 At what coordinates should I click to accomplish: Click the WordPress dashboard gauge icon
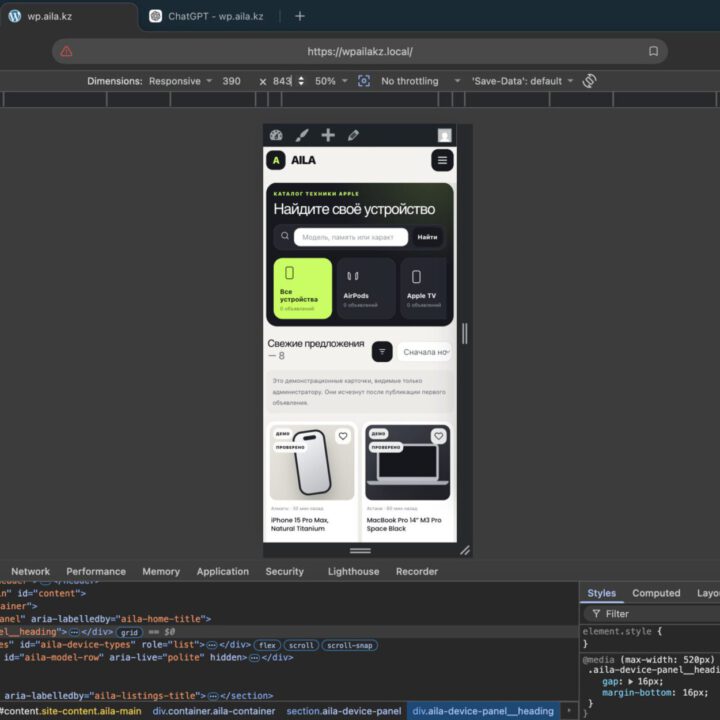click(x=276, y=135)
